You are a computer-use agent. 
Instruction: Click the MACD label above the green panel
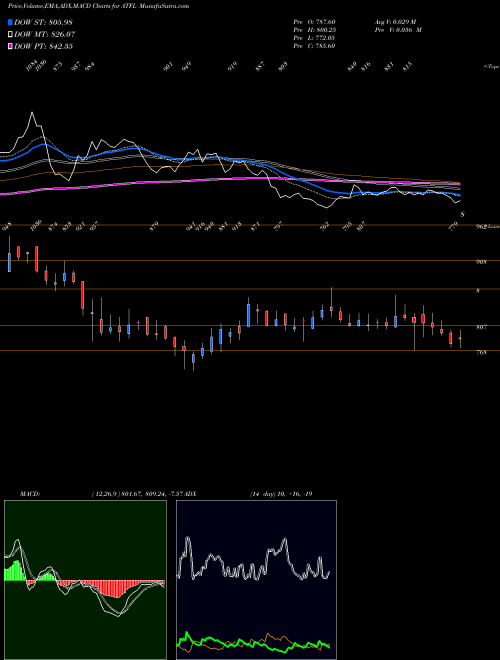coord(29,494)
